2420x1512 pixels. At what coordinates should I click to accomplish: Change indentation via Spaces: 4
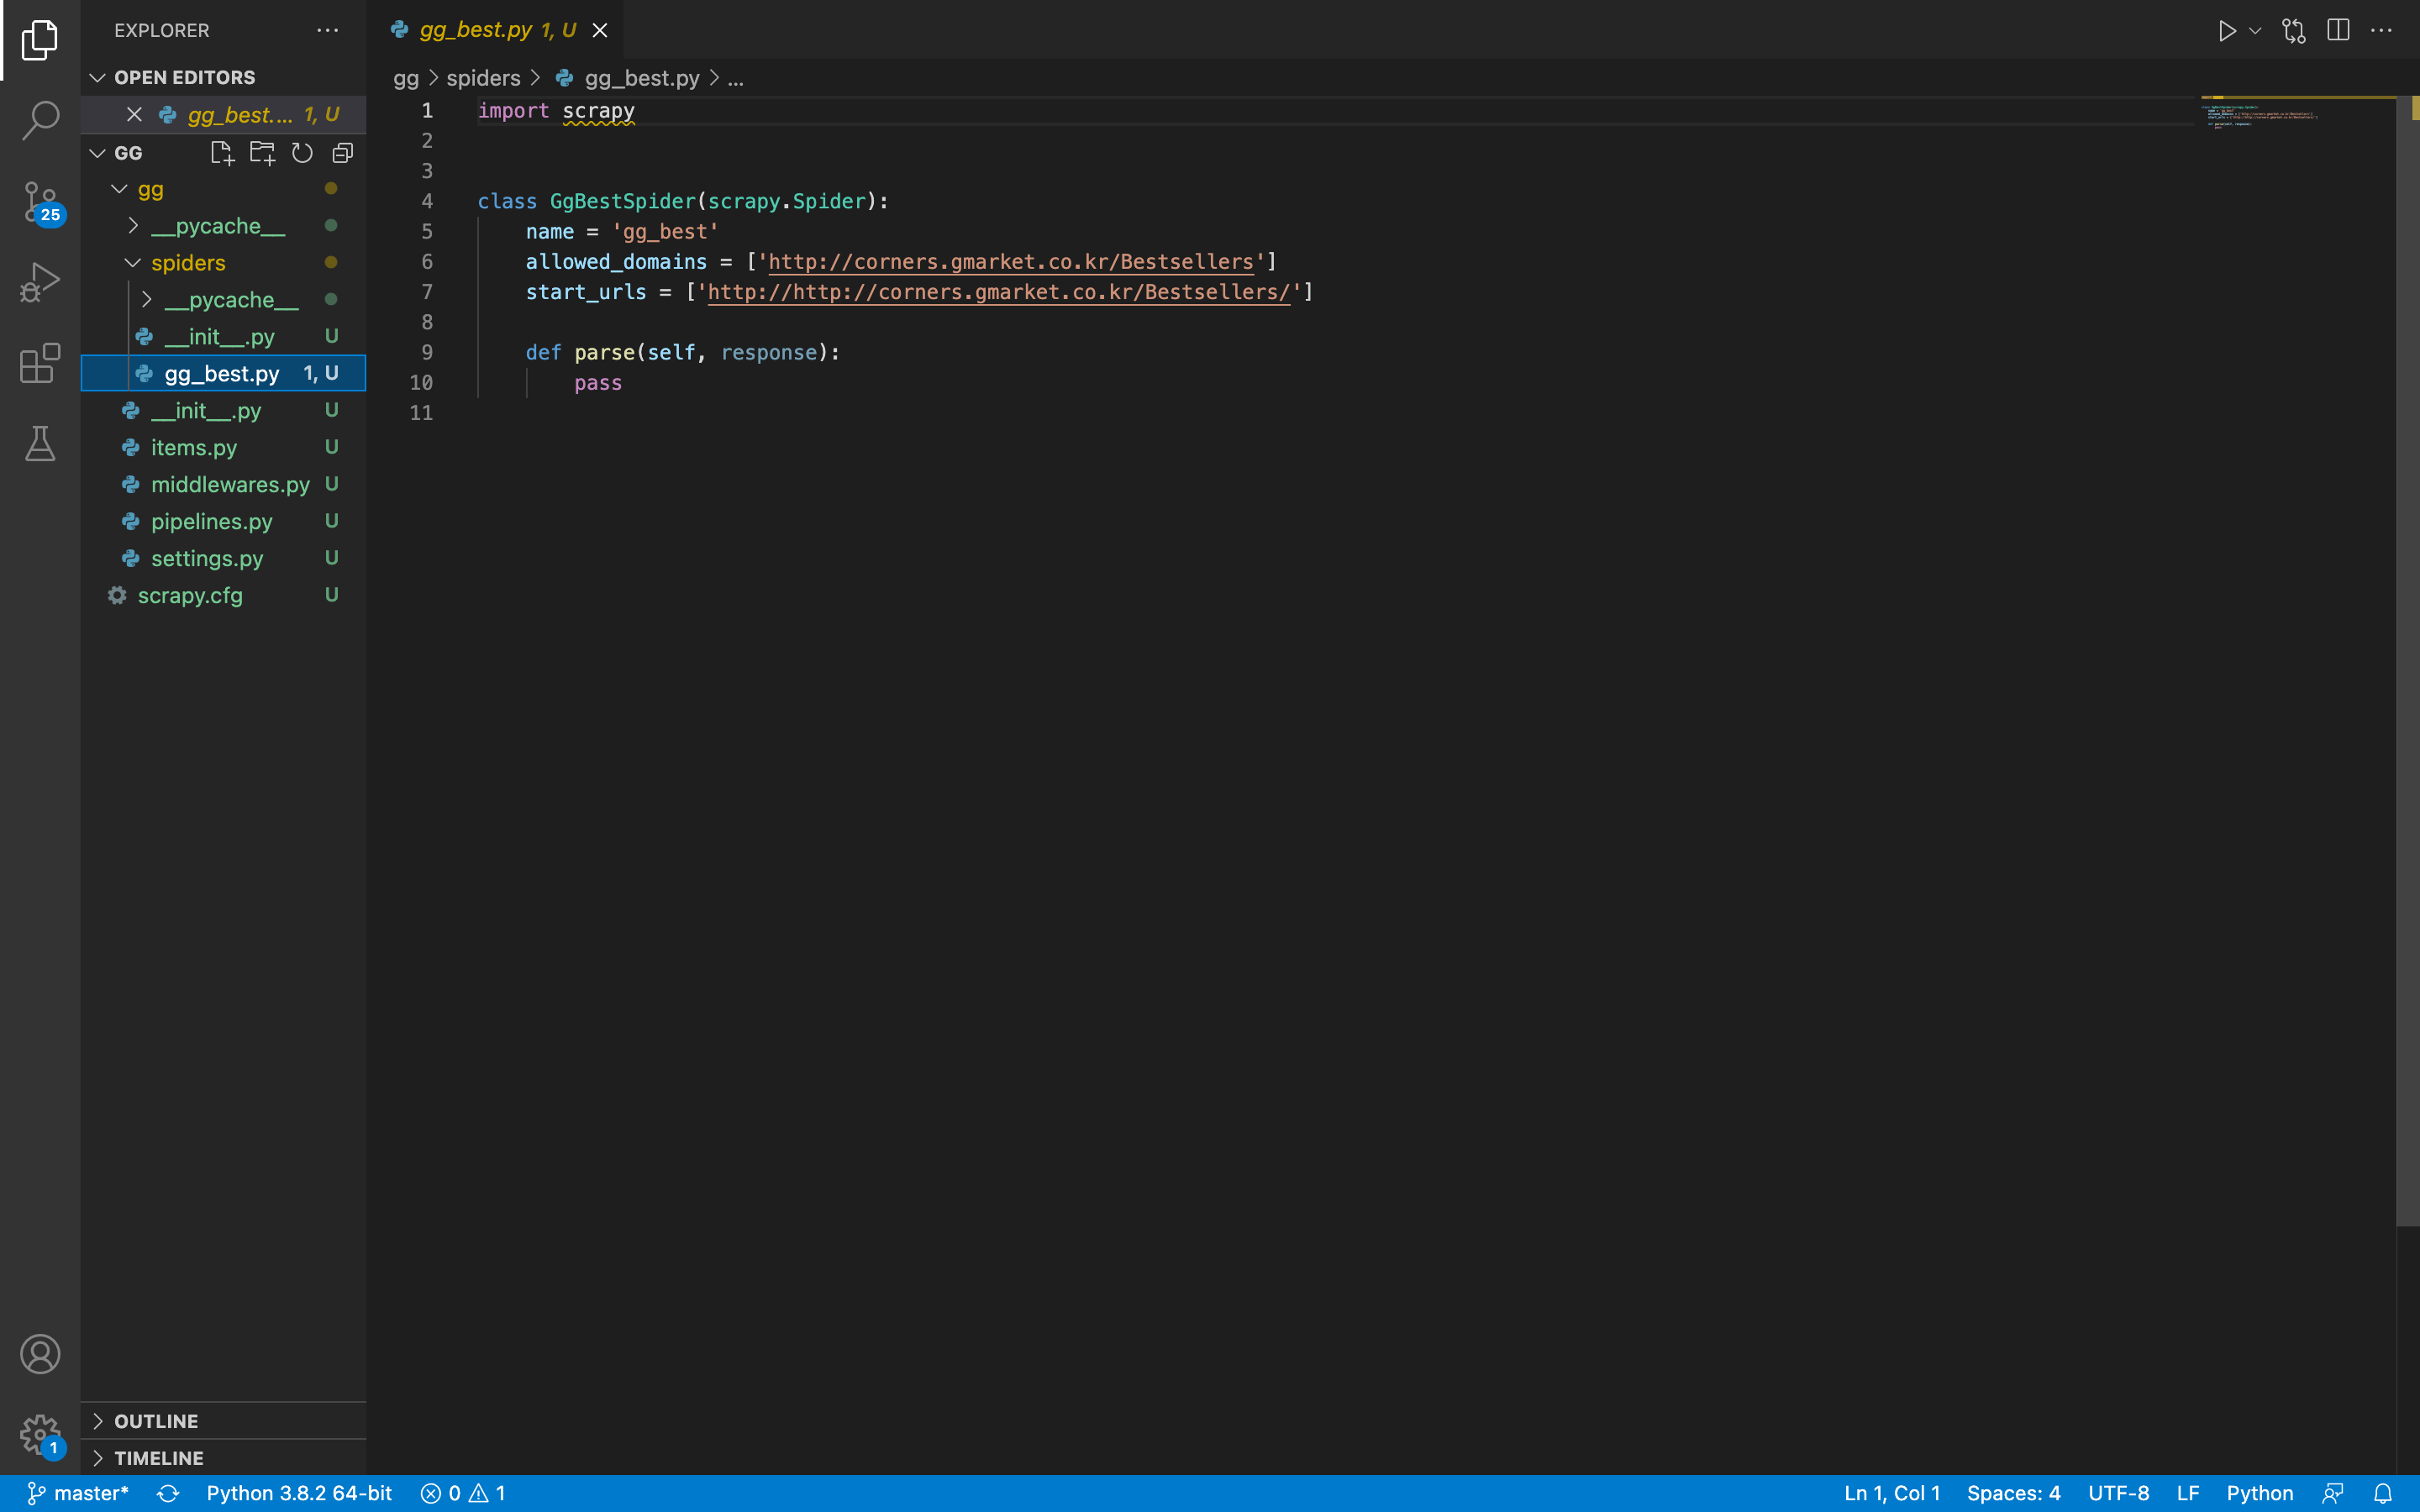coord(2013,1493)
